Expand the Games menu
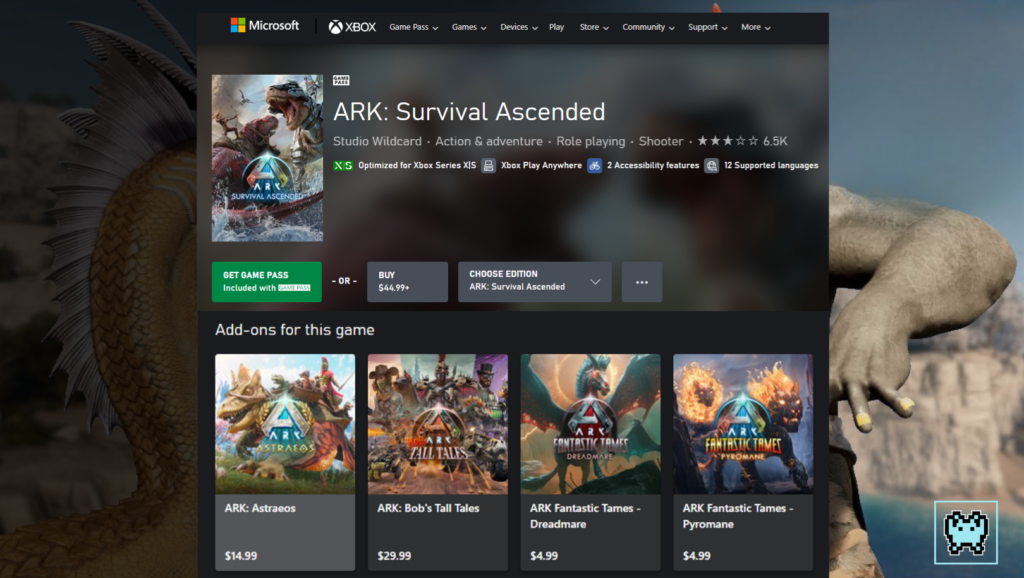The height and width of the screenshot is (578, 1024). coord(469,27)
